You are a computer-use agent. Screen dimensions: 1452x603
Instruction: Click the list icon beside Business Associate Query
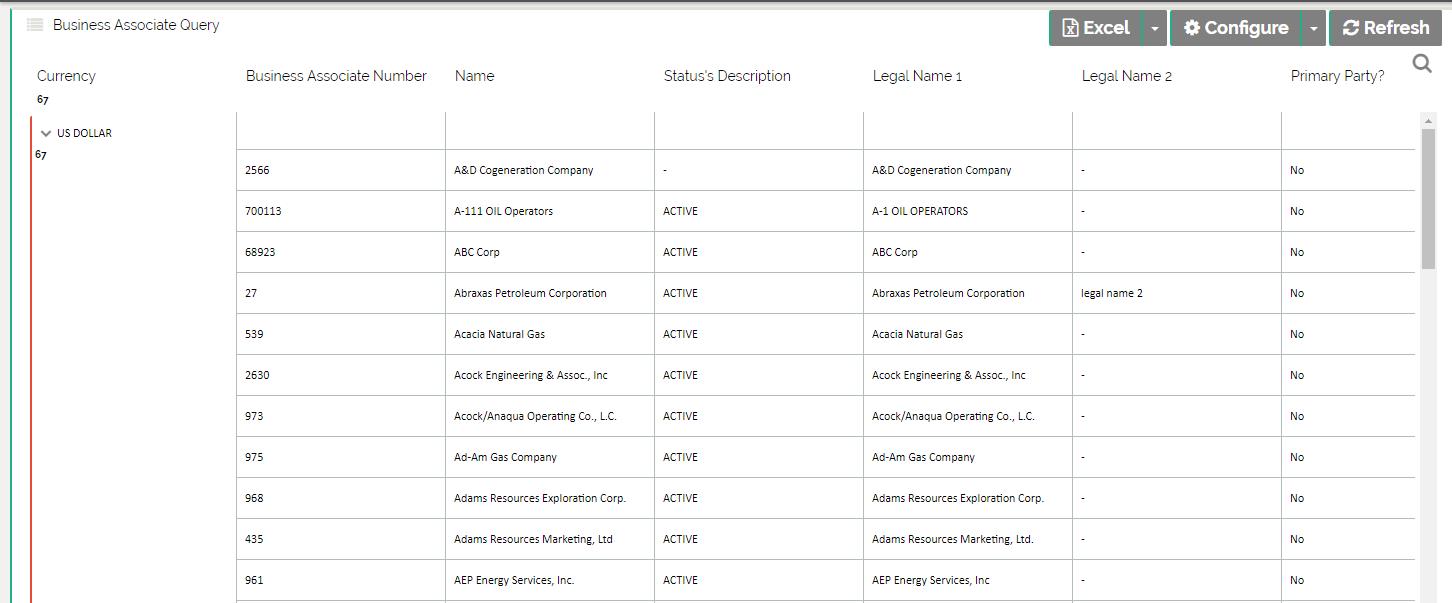(35, 25)
